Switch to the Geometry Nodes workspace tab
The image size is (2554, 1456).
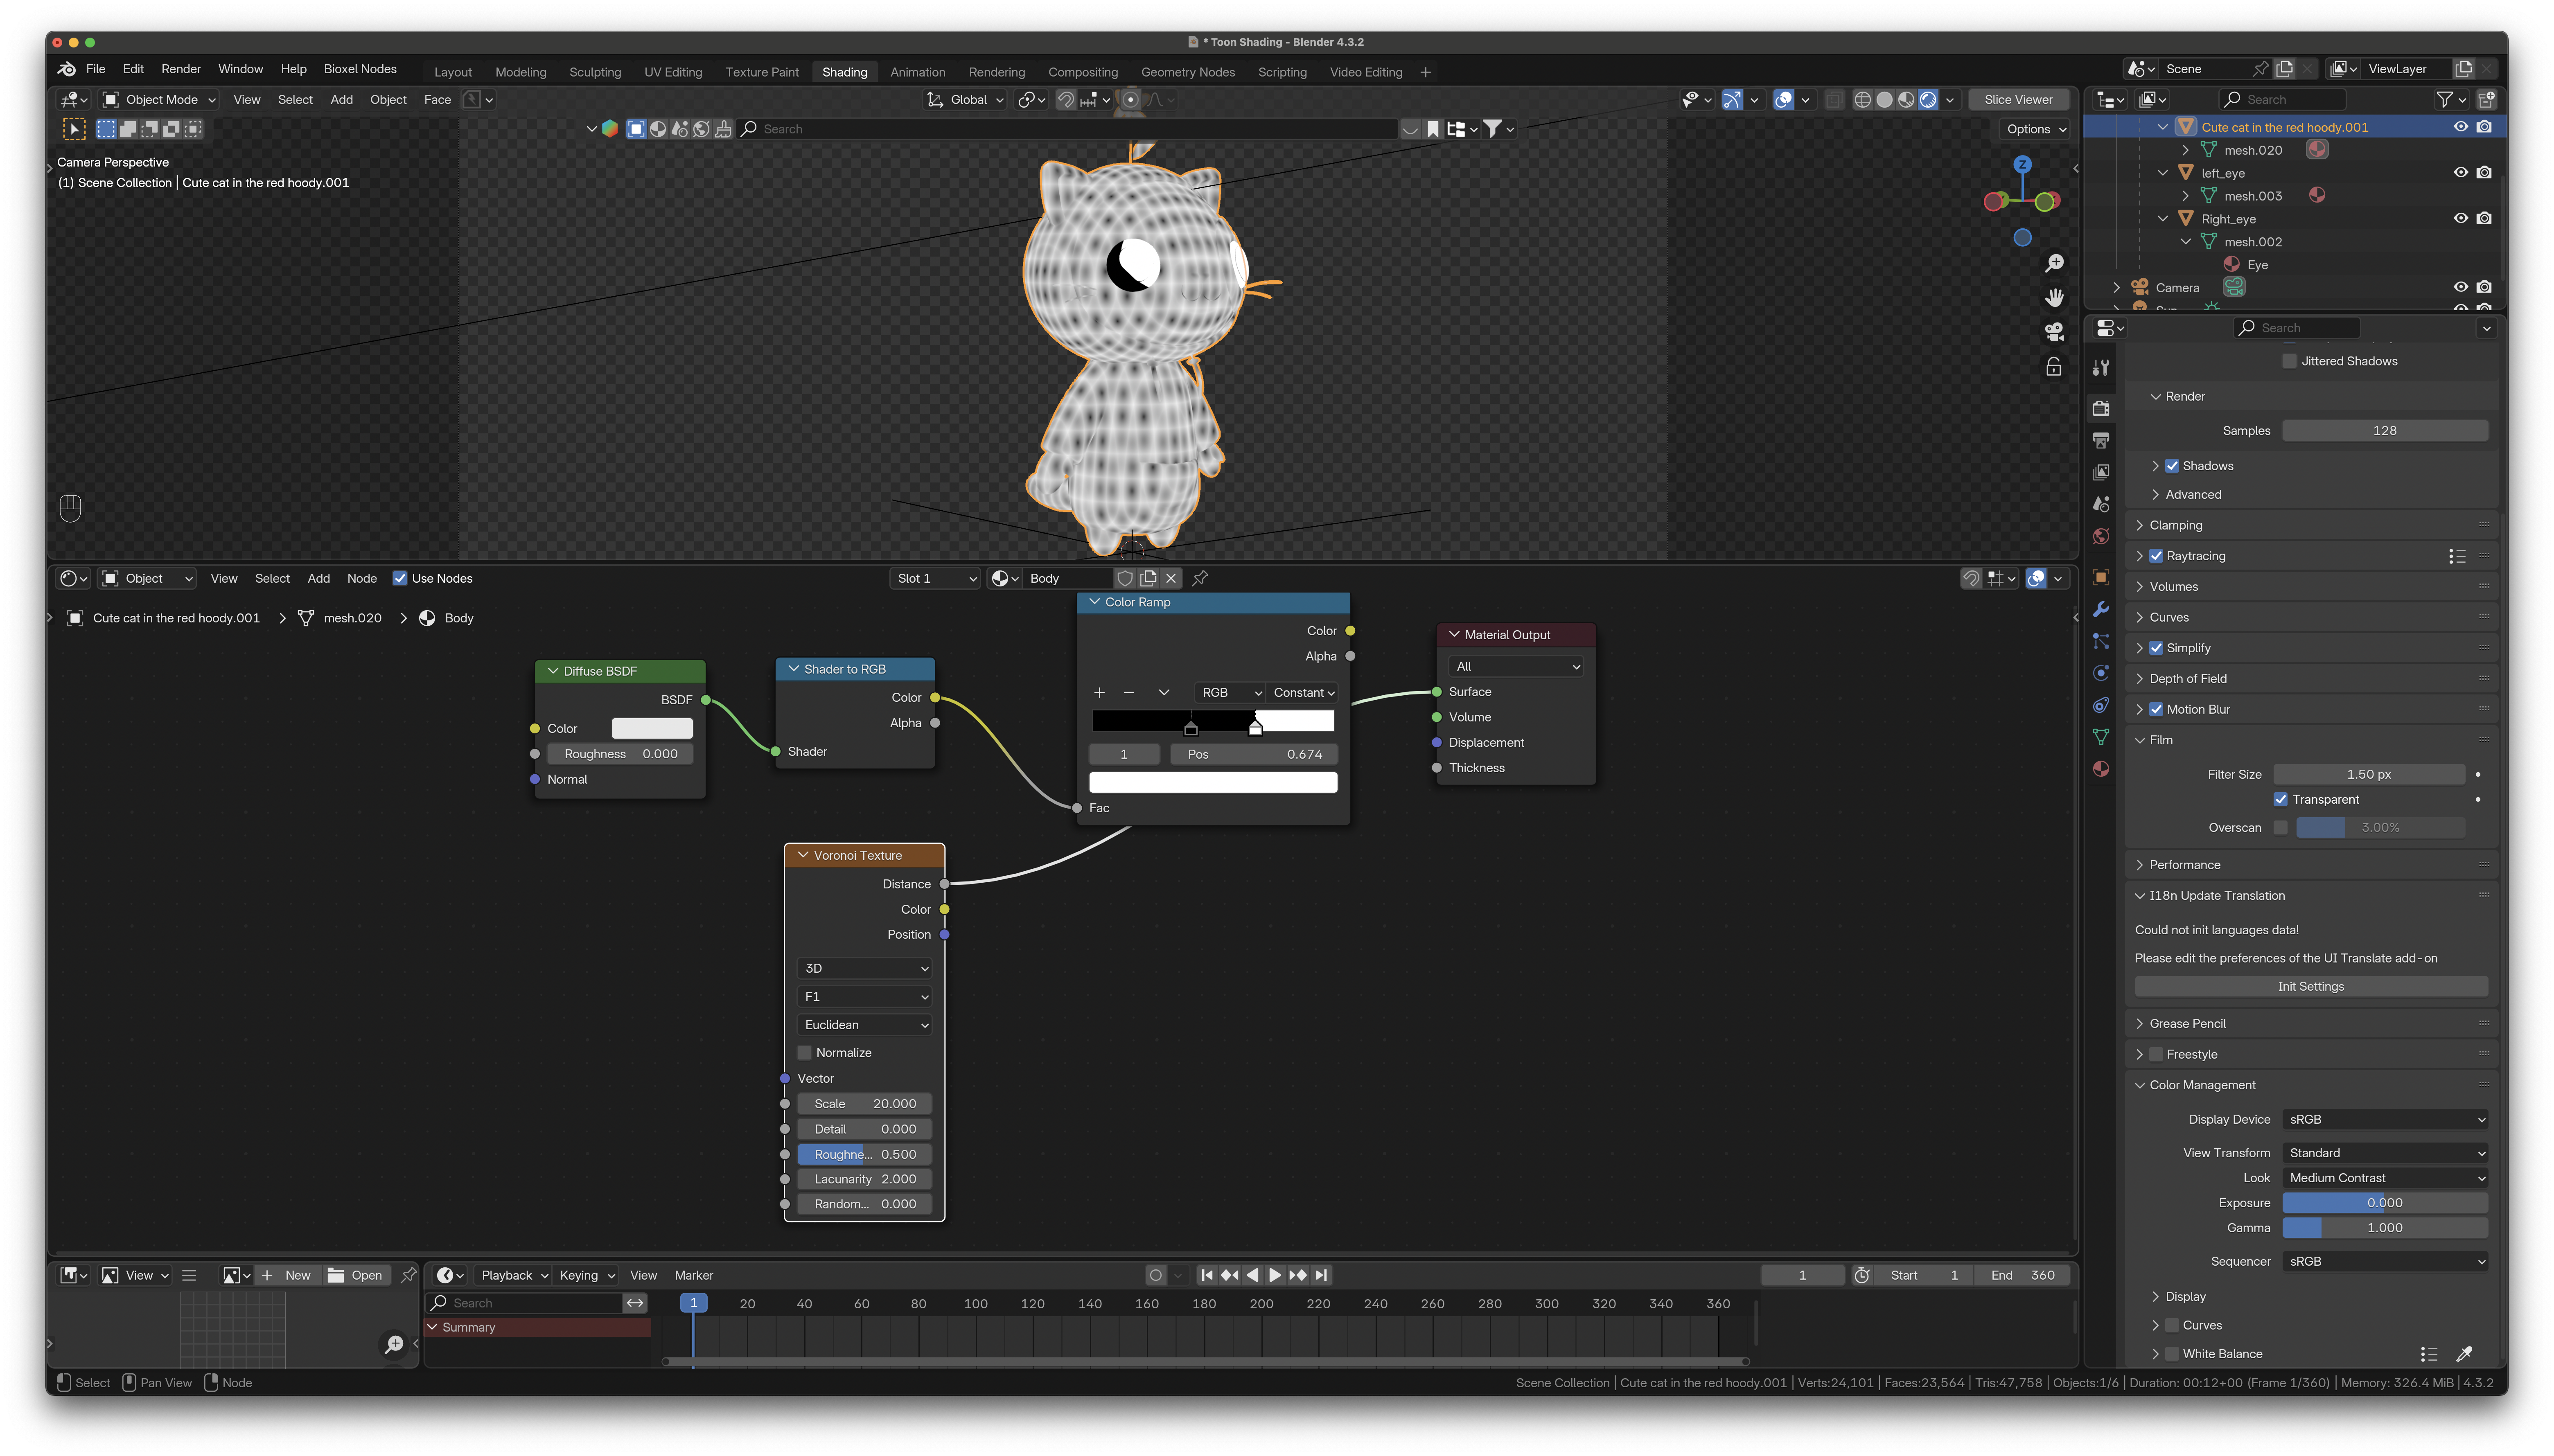pyautogui.click(x=1188, y=72)
